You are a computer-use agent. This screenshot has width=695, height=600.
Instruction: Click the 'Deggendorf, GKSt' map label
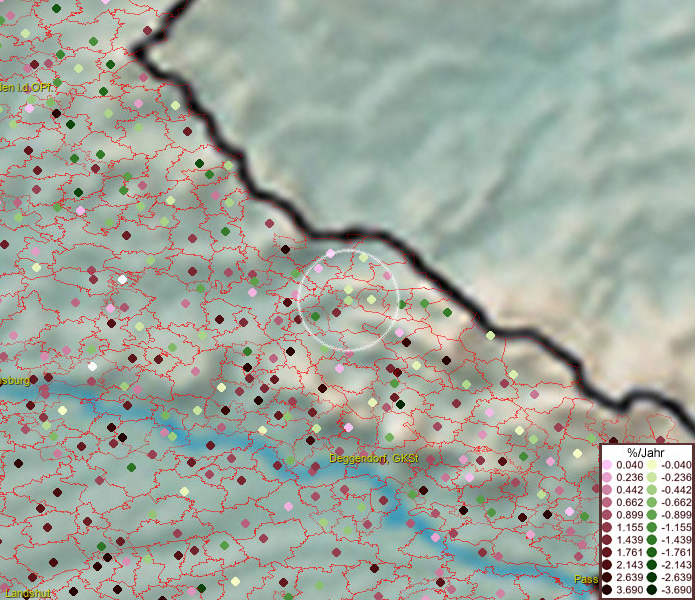tap(374, 458)
